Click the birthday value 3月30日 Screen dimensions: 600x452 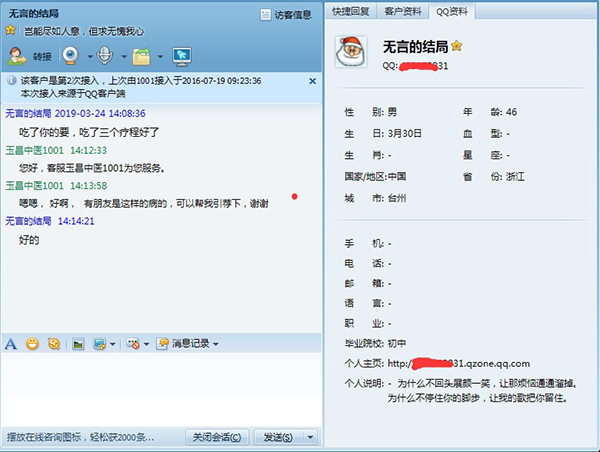point(404,134)
